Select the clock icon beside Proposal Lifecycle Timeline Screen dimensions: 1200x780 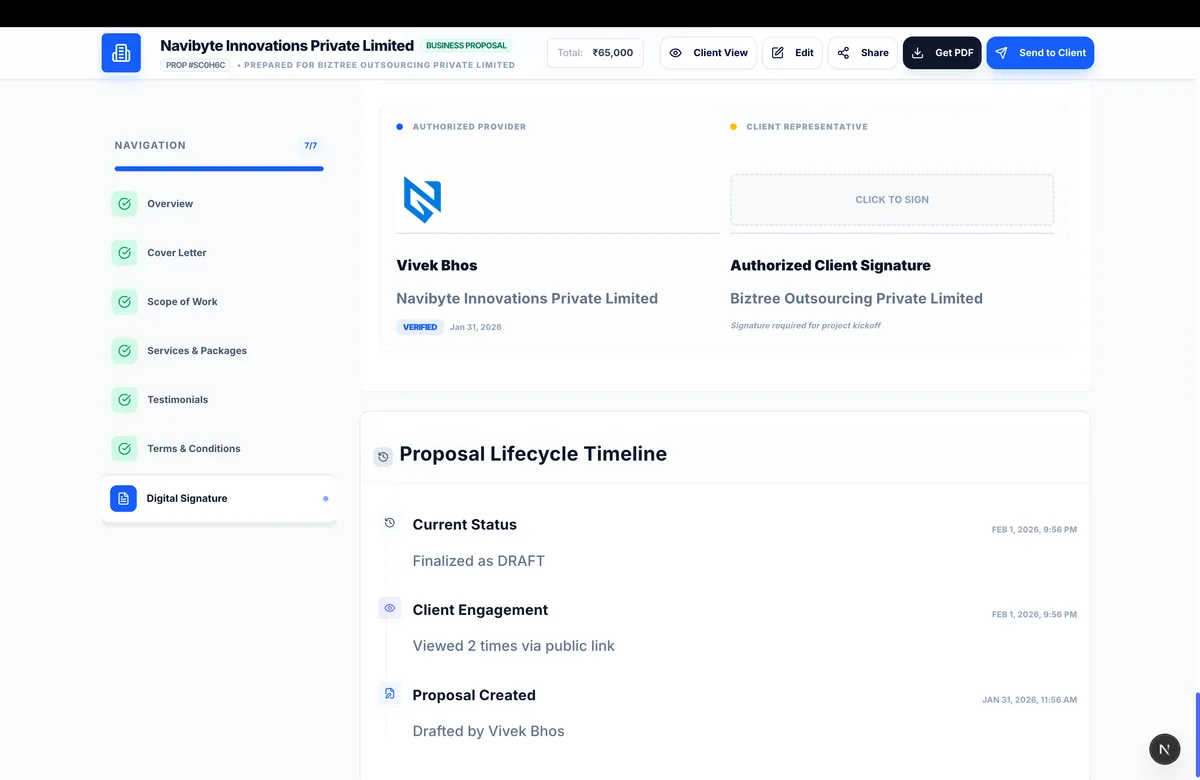[x=382, y=456]
